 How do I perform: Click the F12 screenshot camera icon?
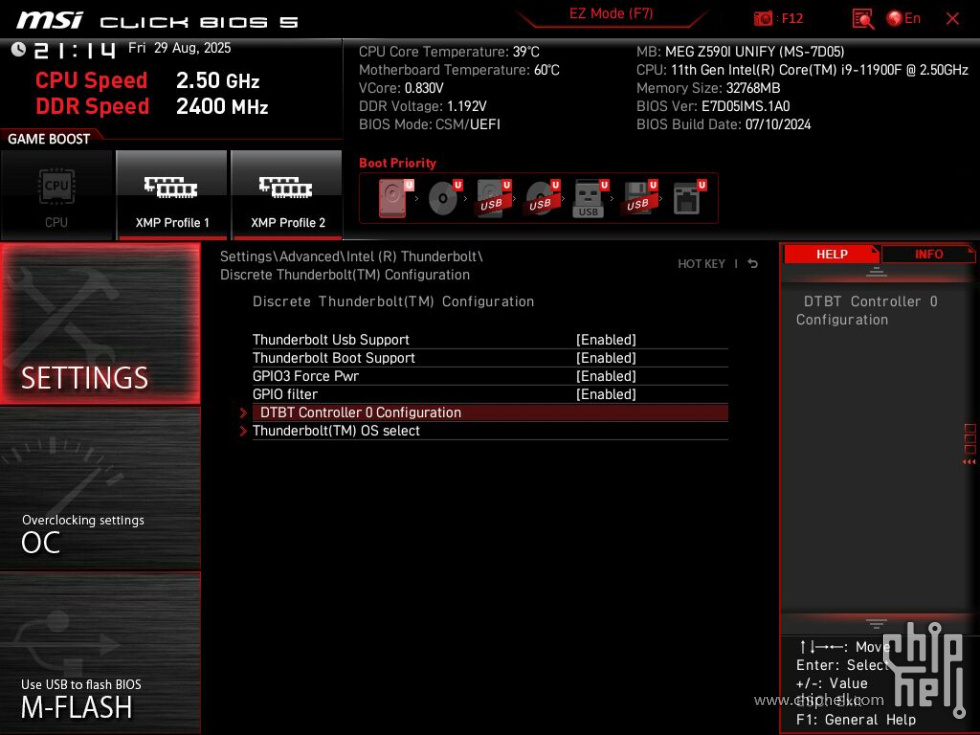(x=762, y=19)
